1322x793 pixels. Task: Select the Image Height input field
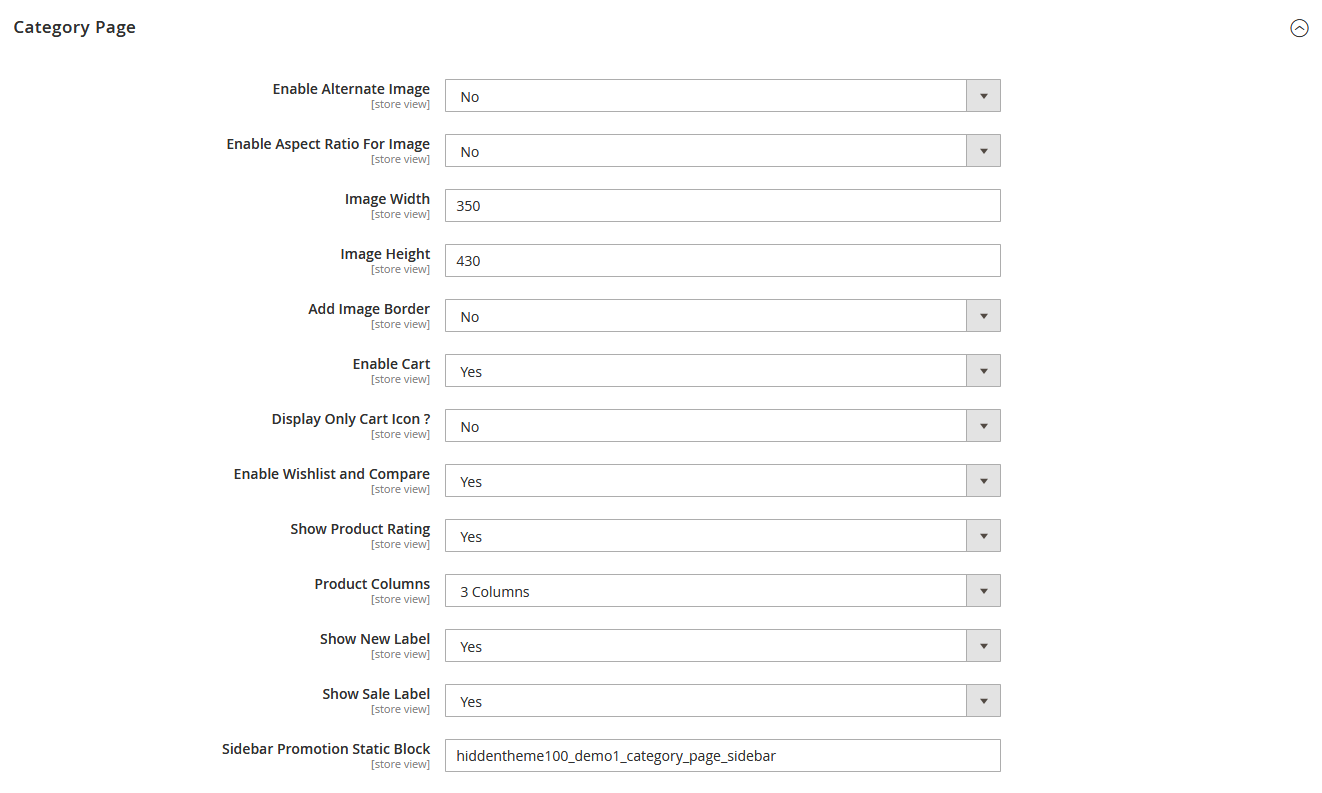722,260
